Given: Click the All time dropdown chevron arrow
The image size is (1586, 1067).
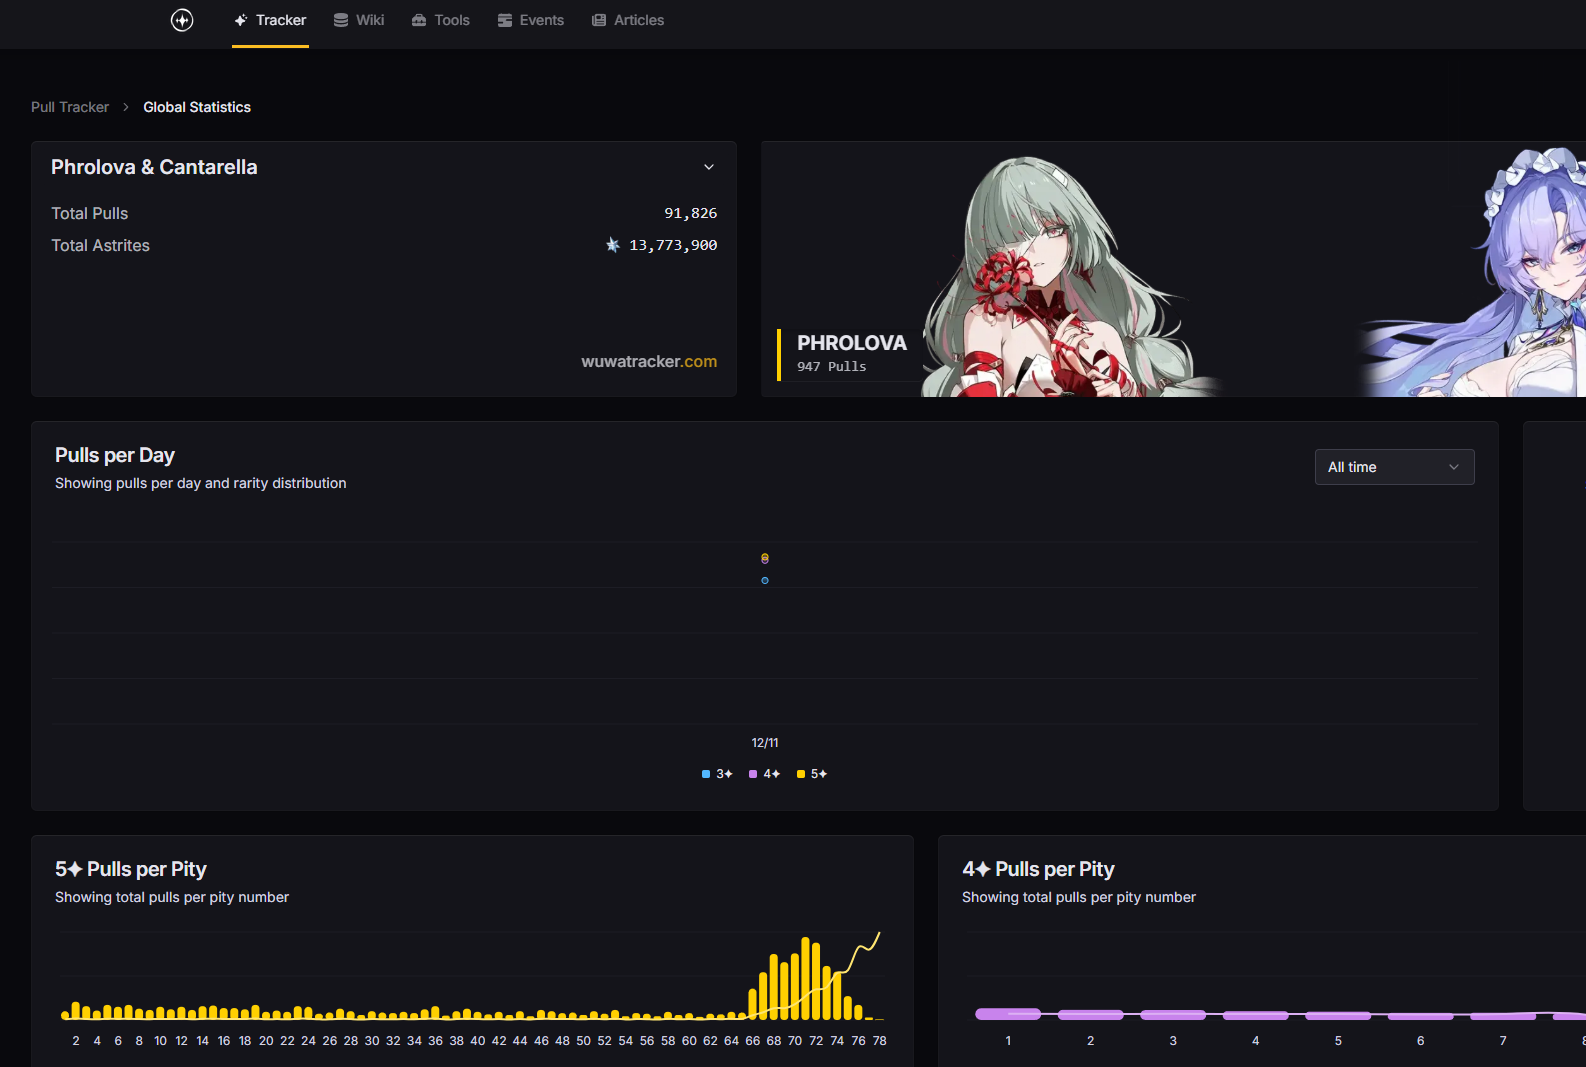Looking at the screenshot, I should pyautogui.click(x=1454, y=467).
